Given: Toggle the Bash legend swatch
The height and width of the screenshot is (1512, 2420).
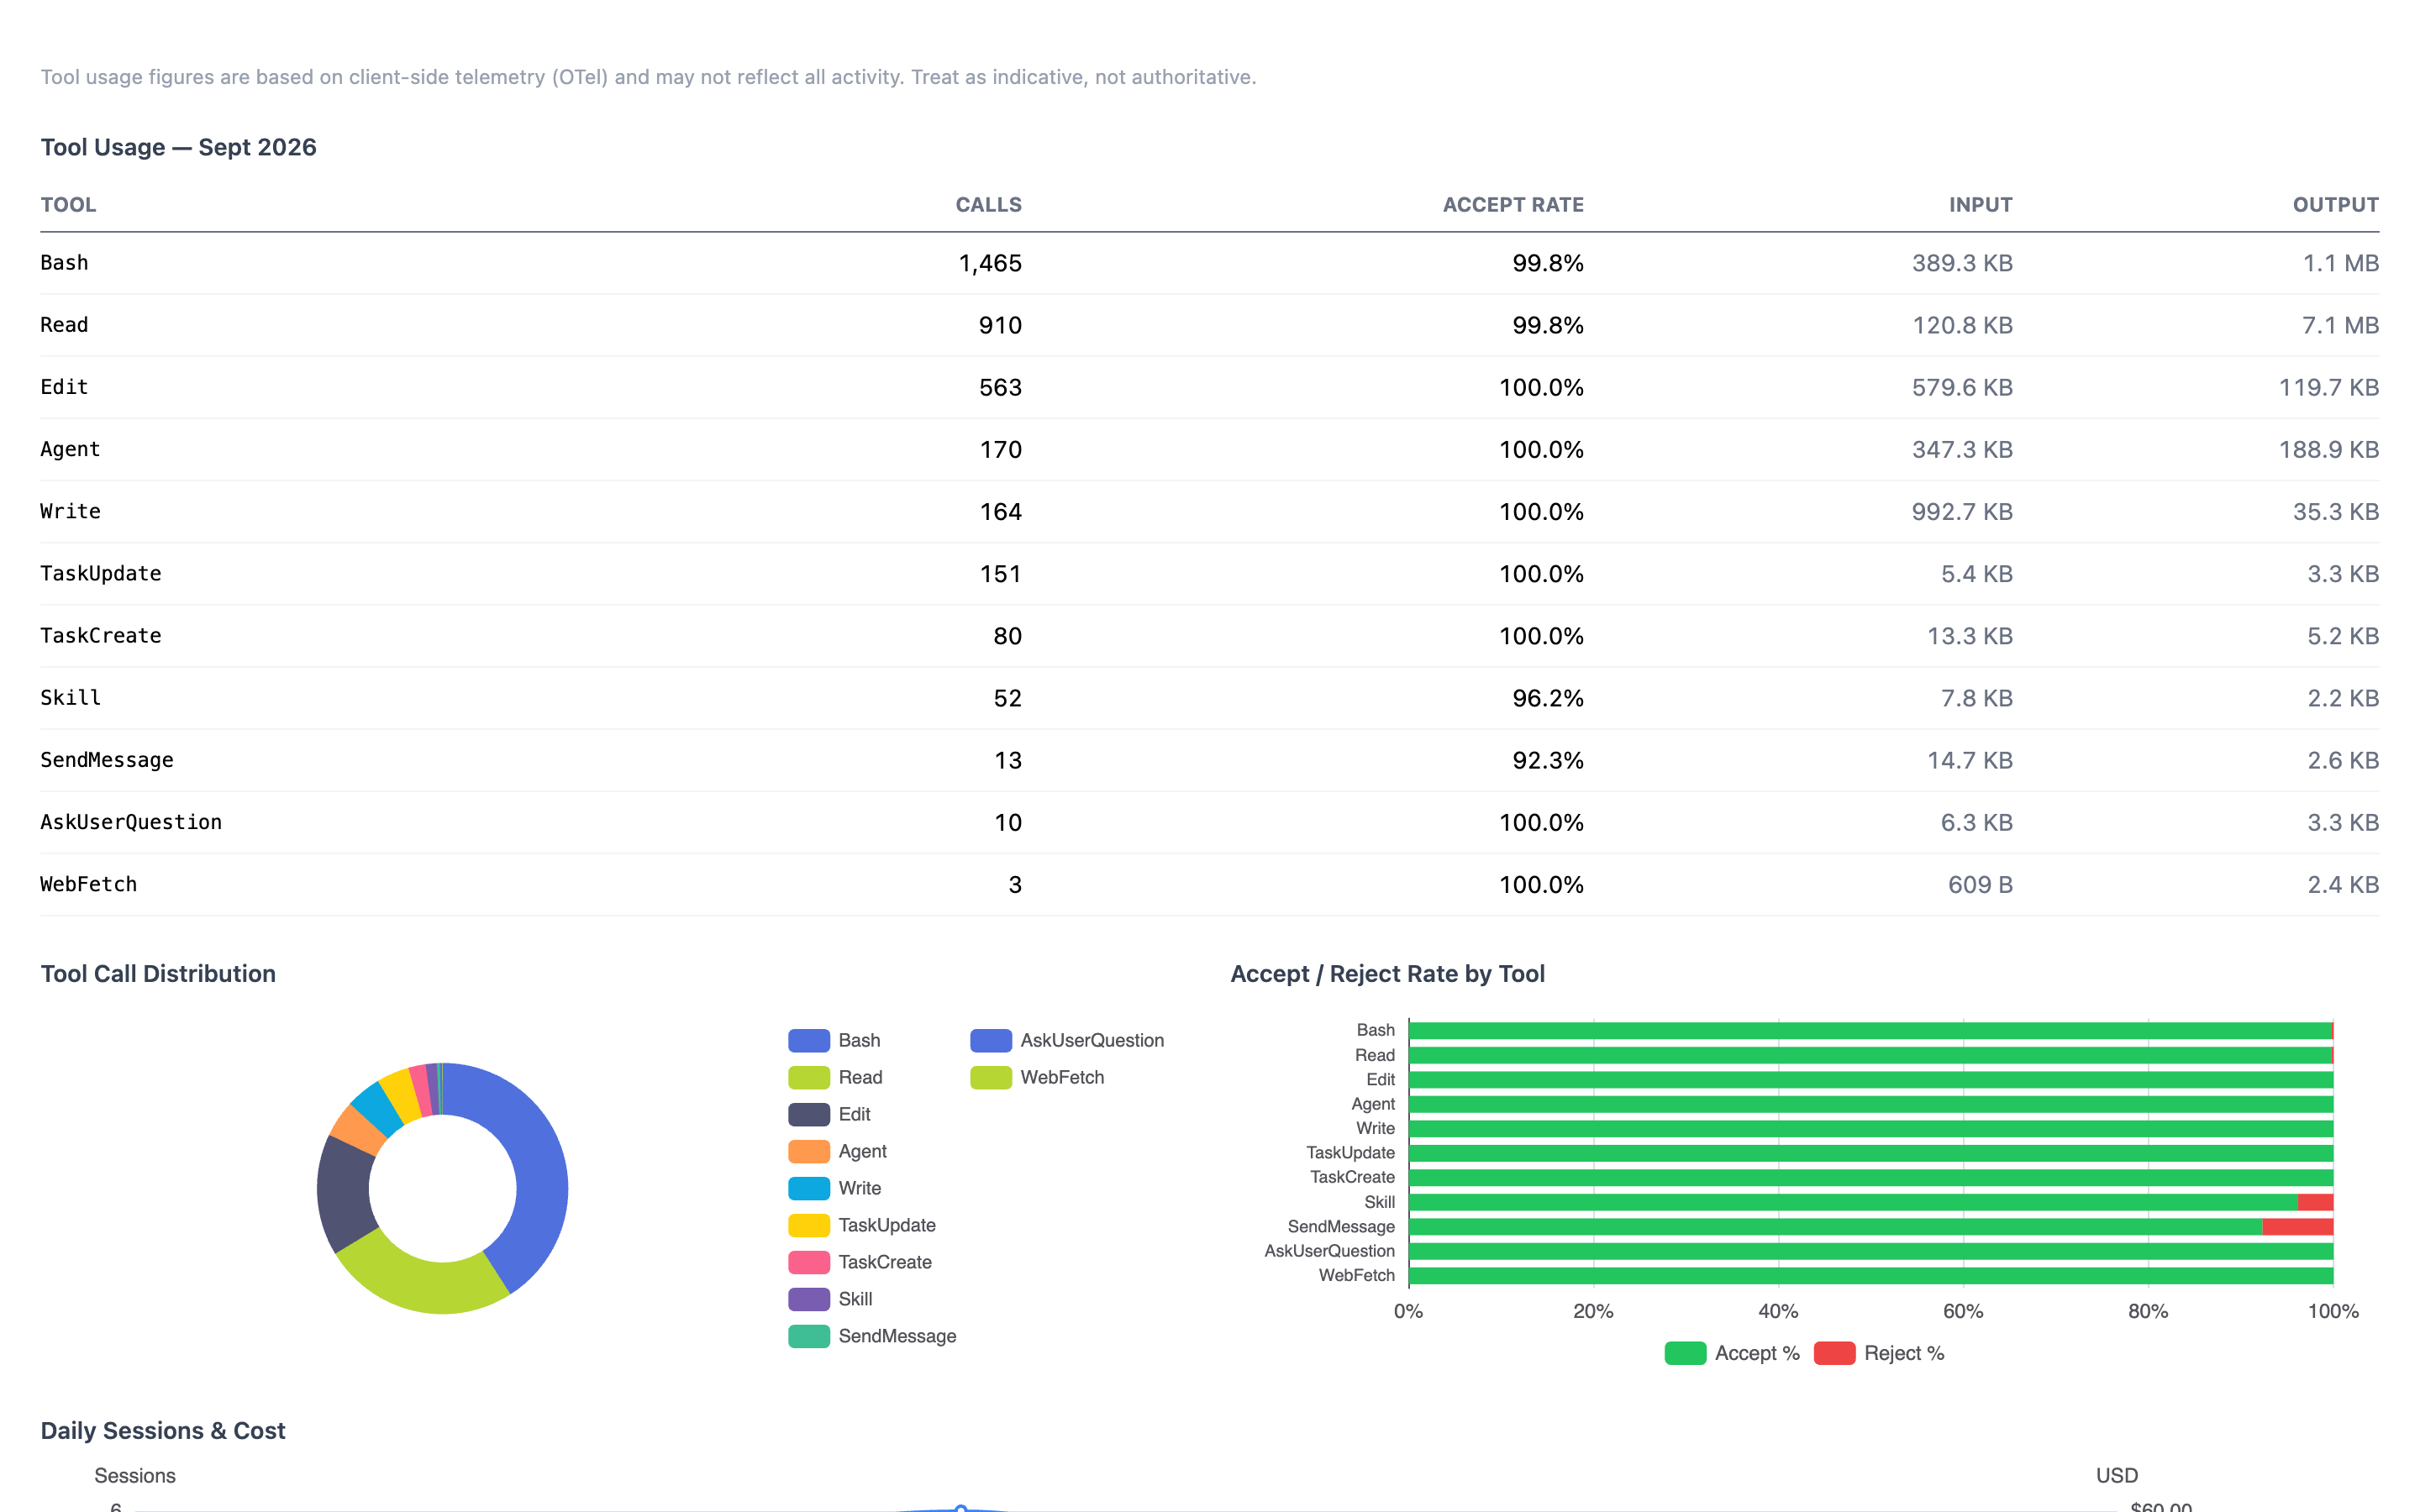Looking at the screenshot, I should pos(808,1040).
